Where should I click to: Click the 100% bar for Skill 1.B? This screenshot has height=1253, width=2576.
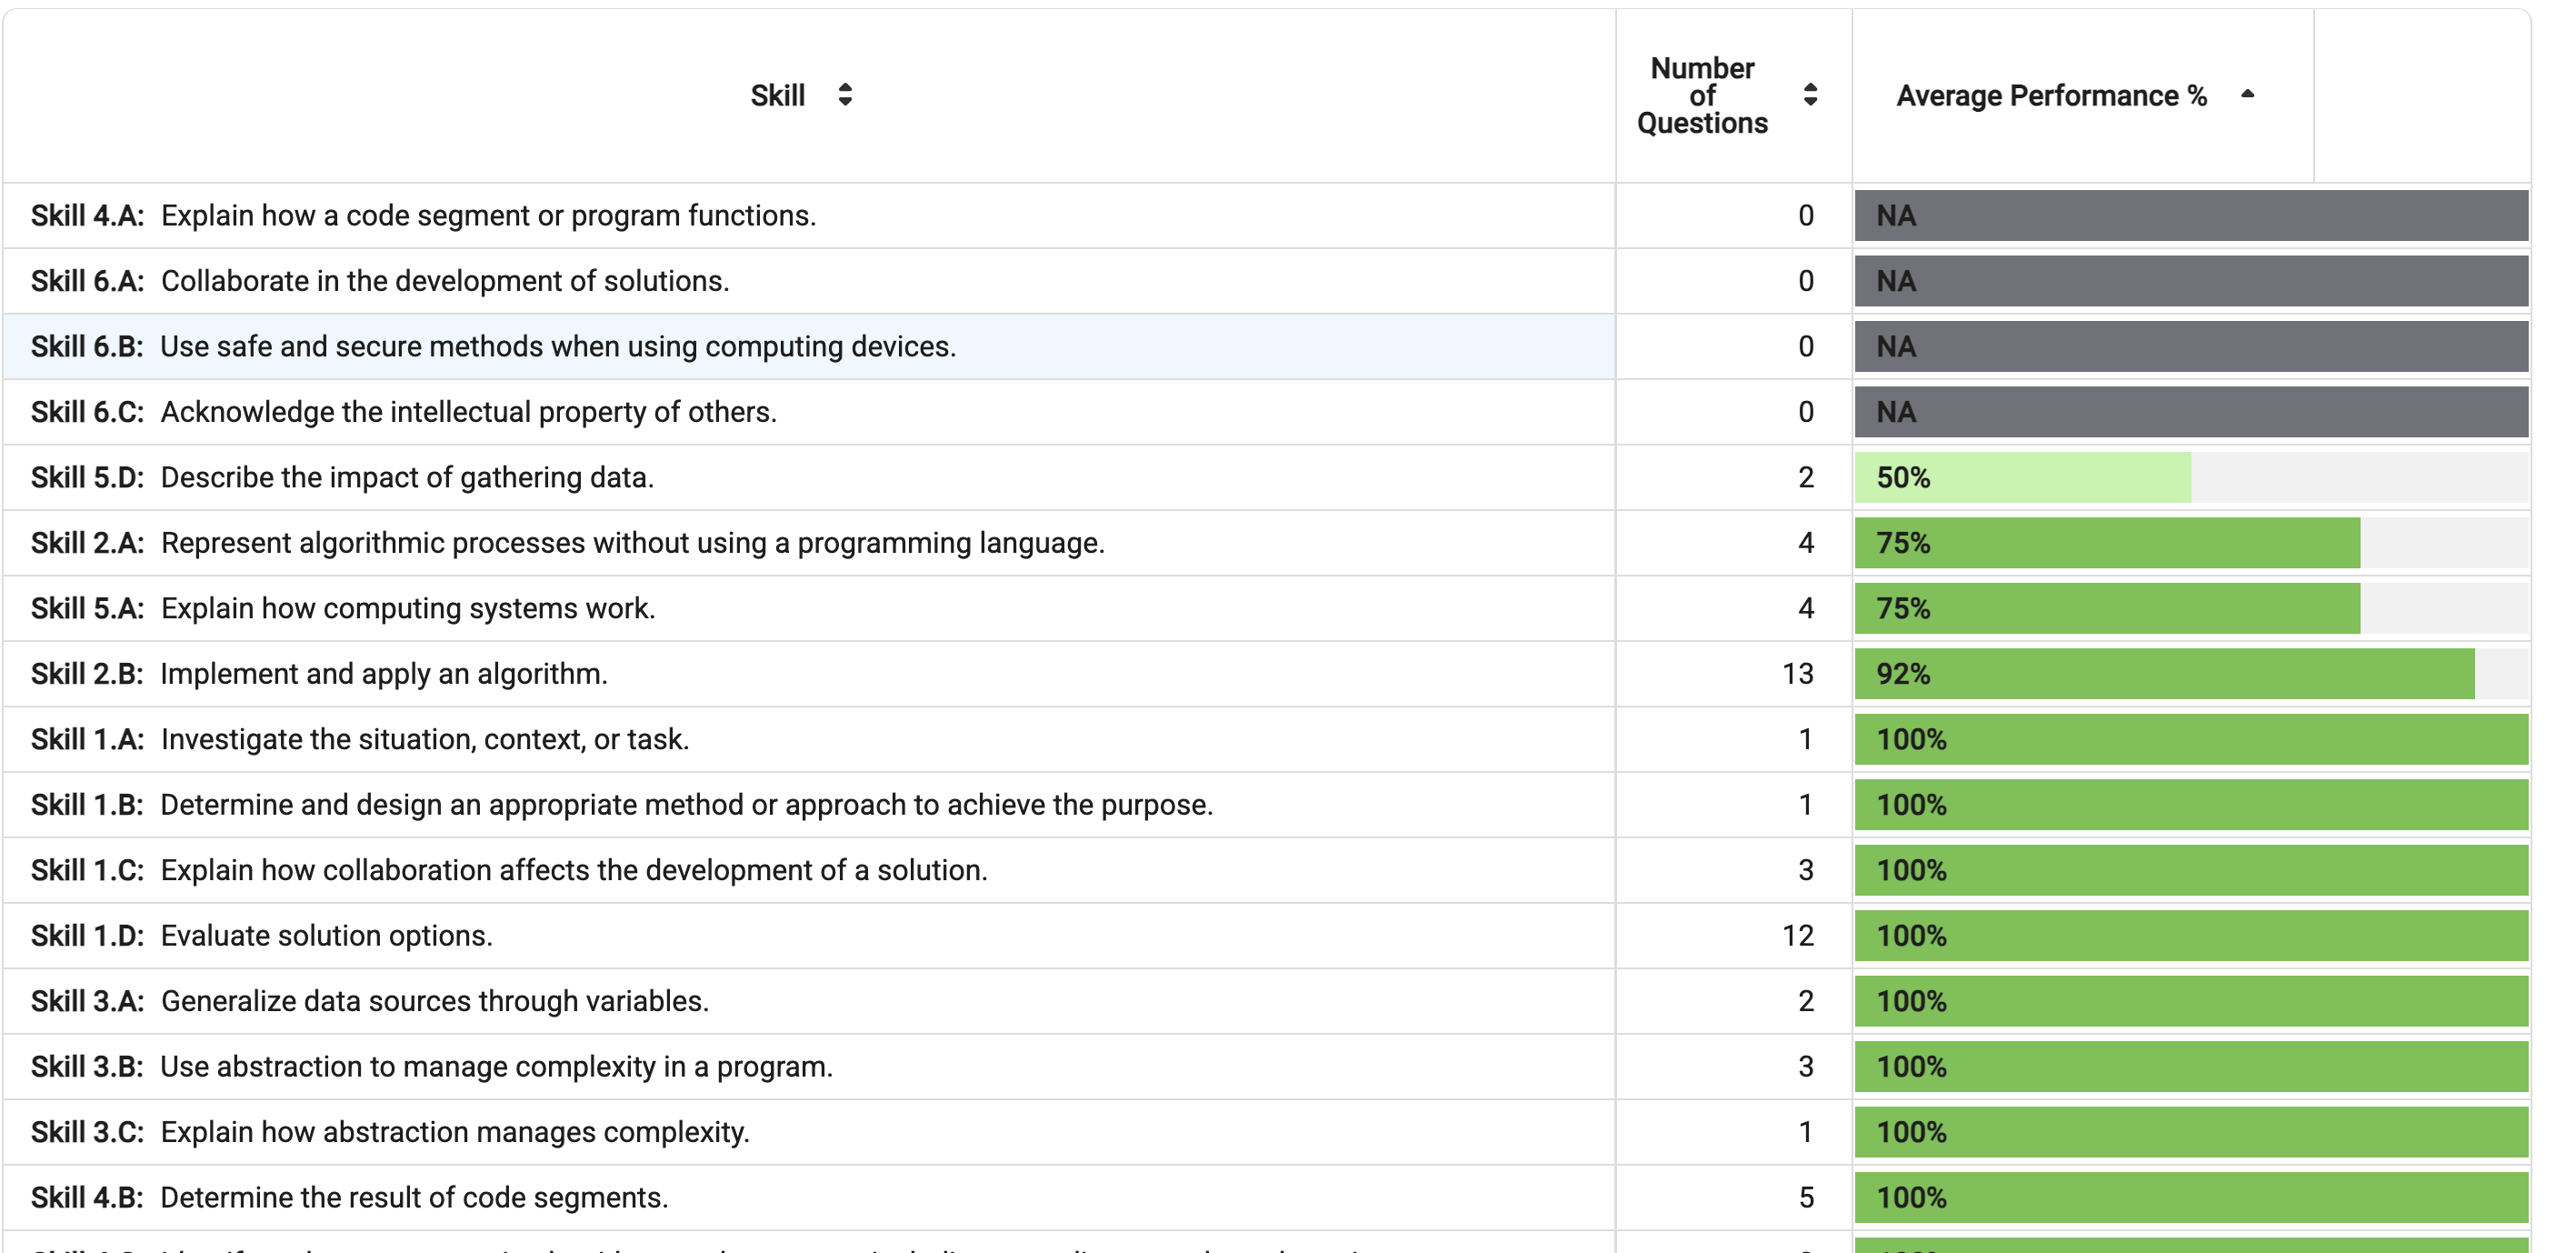(x=2191, y=805)
